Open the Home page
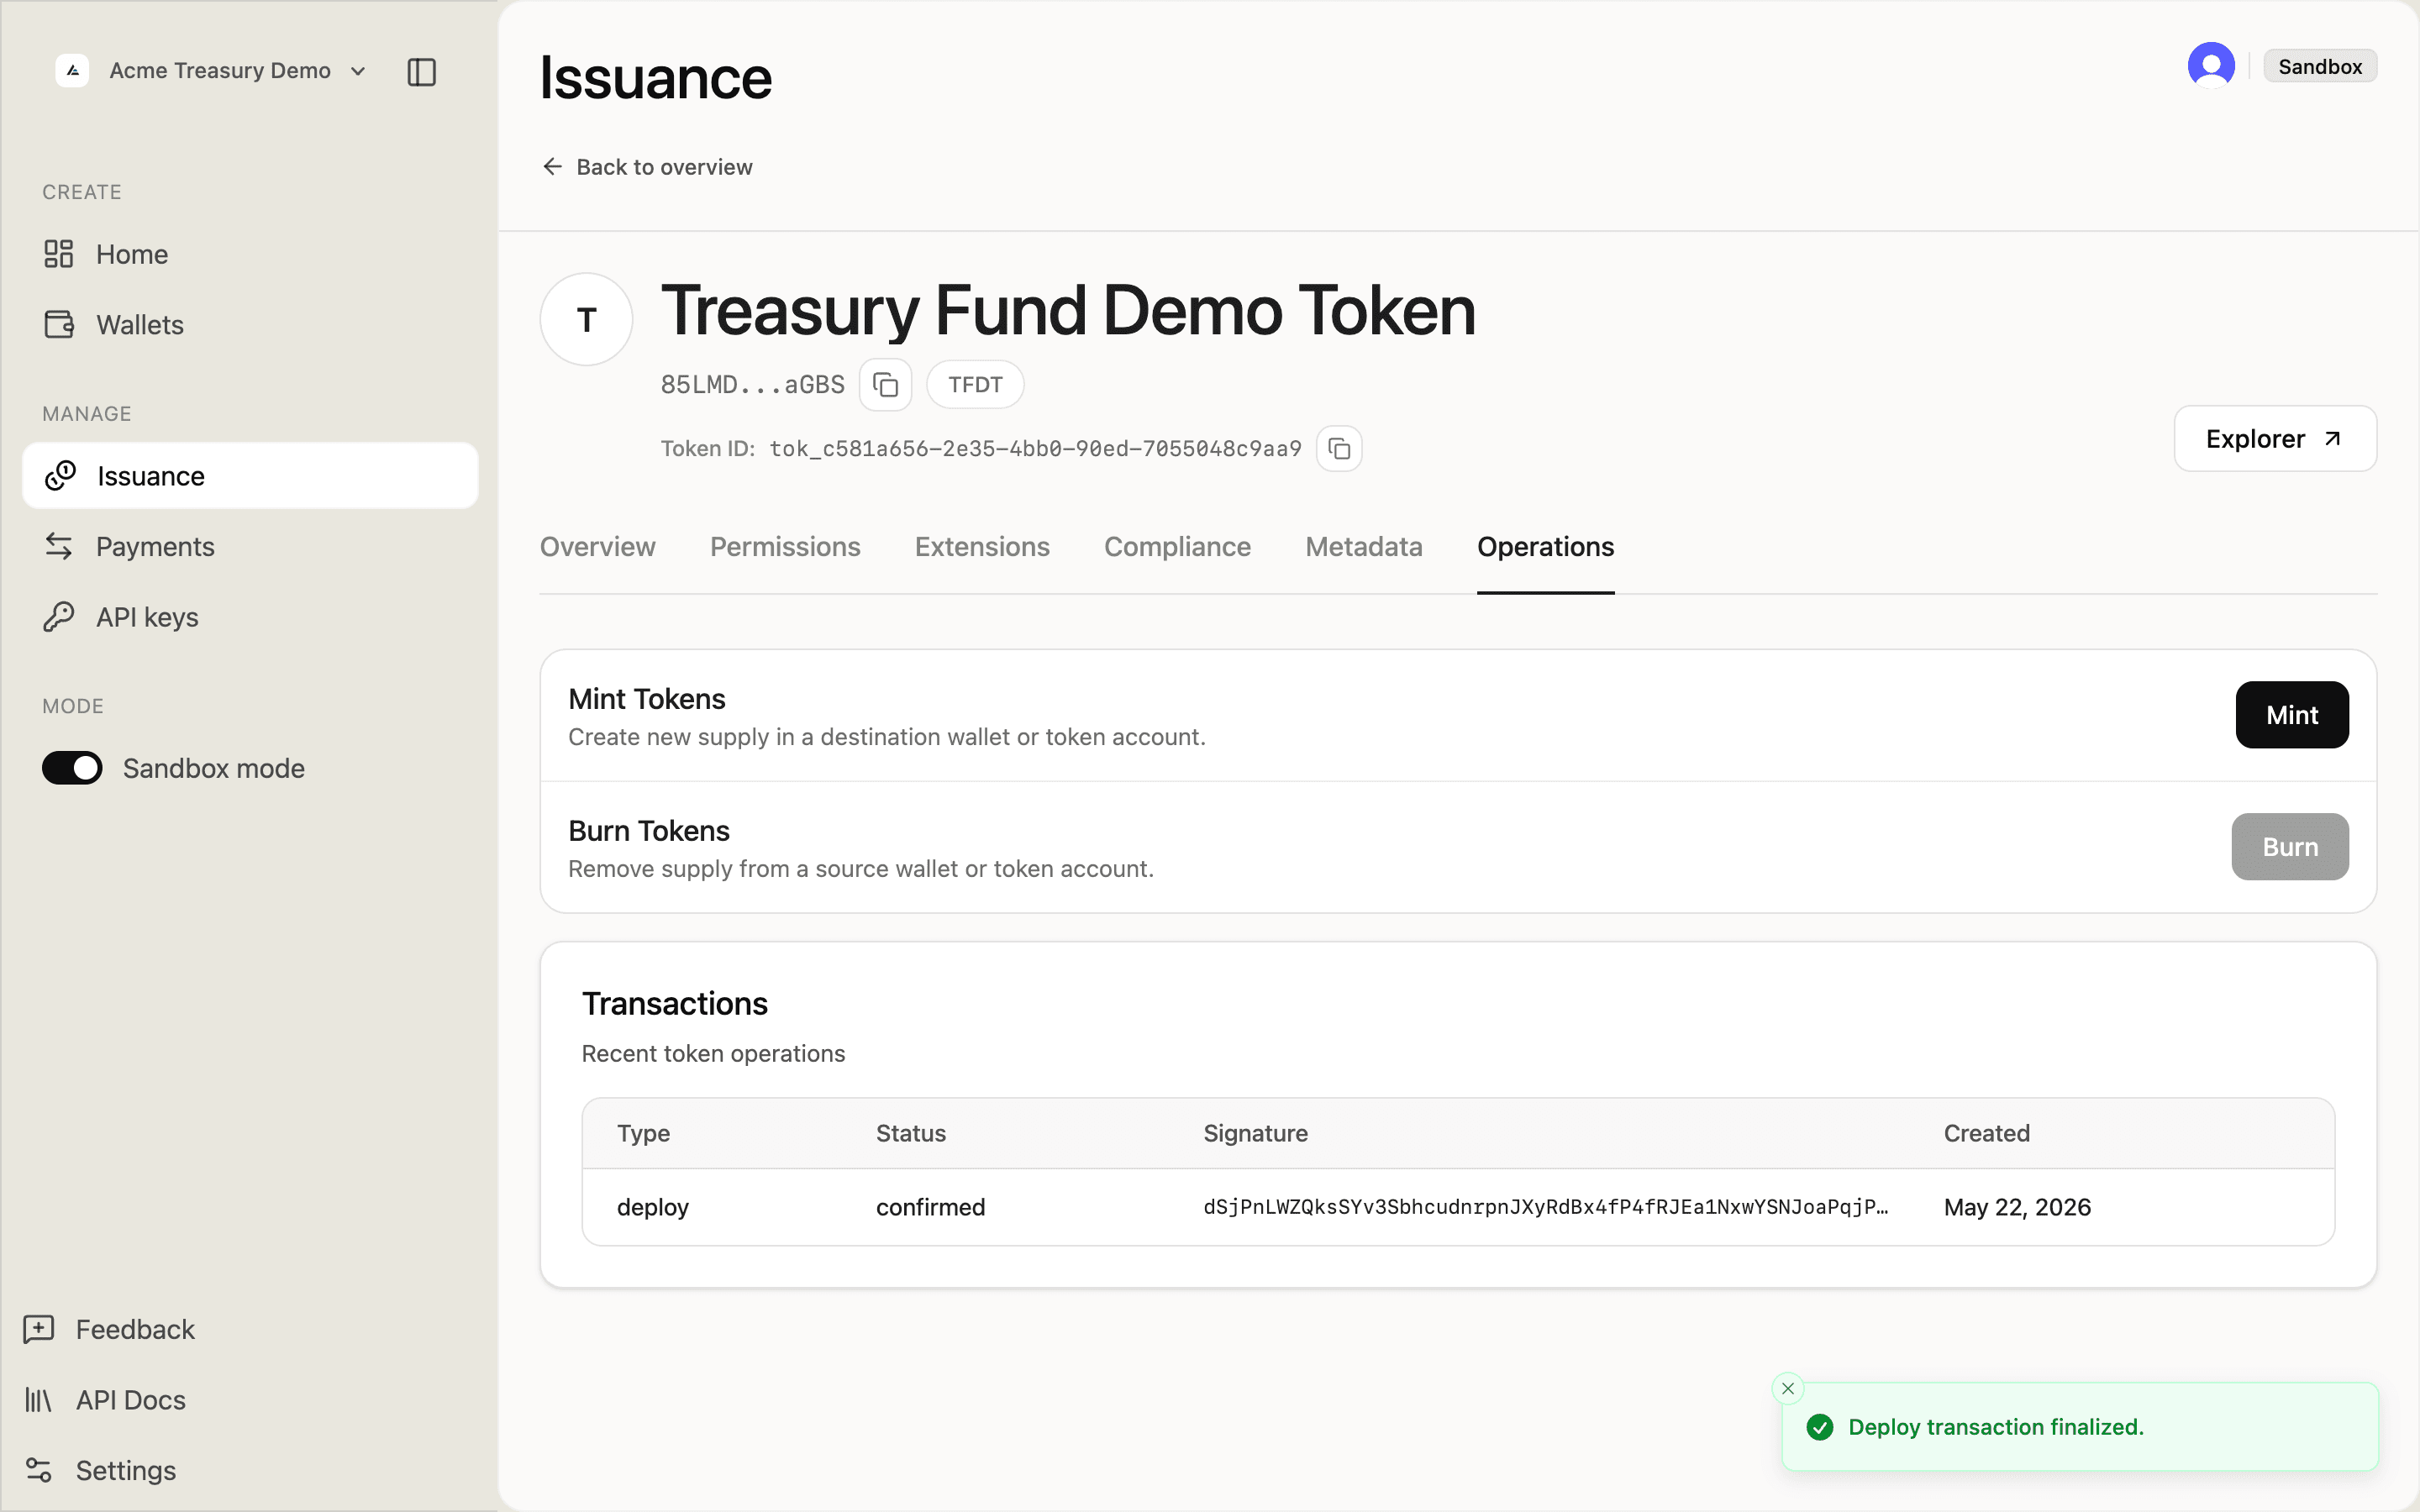Screen dimensions: 2420x1512 tap(250, 254)
